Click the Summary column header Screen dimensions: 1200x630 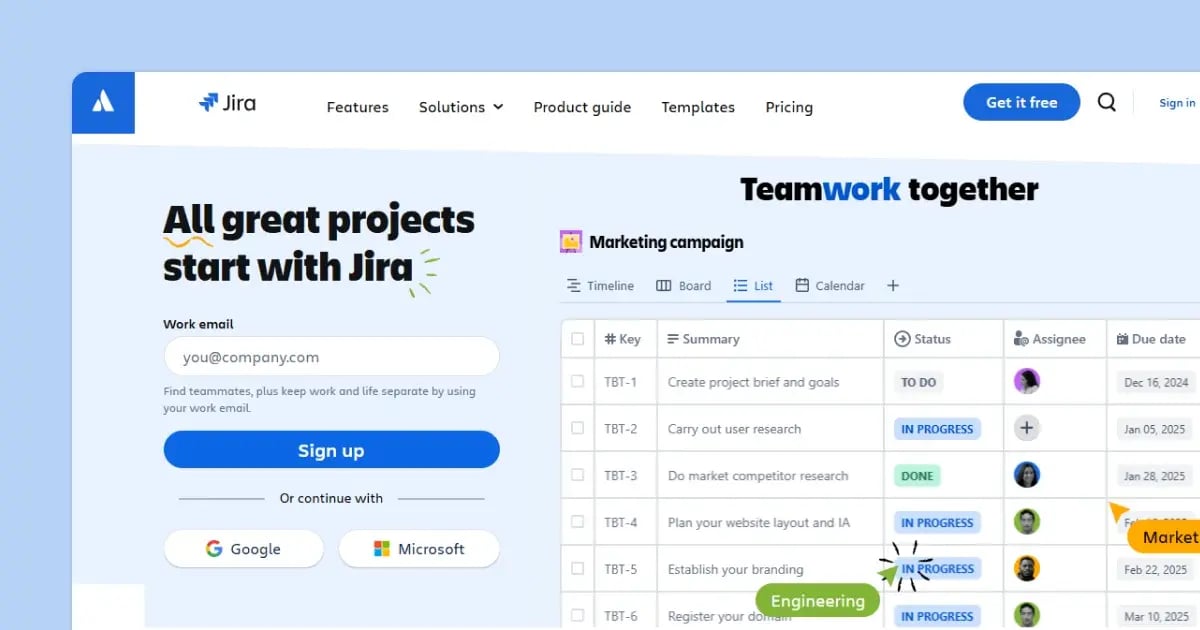703,339
